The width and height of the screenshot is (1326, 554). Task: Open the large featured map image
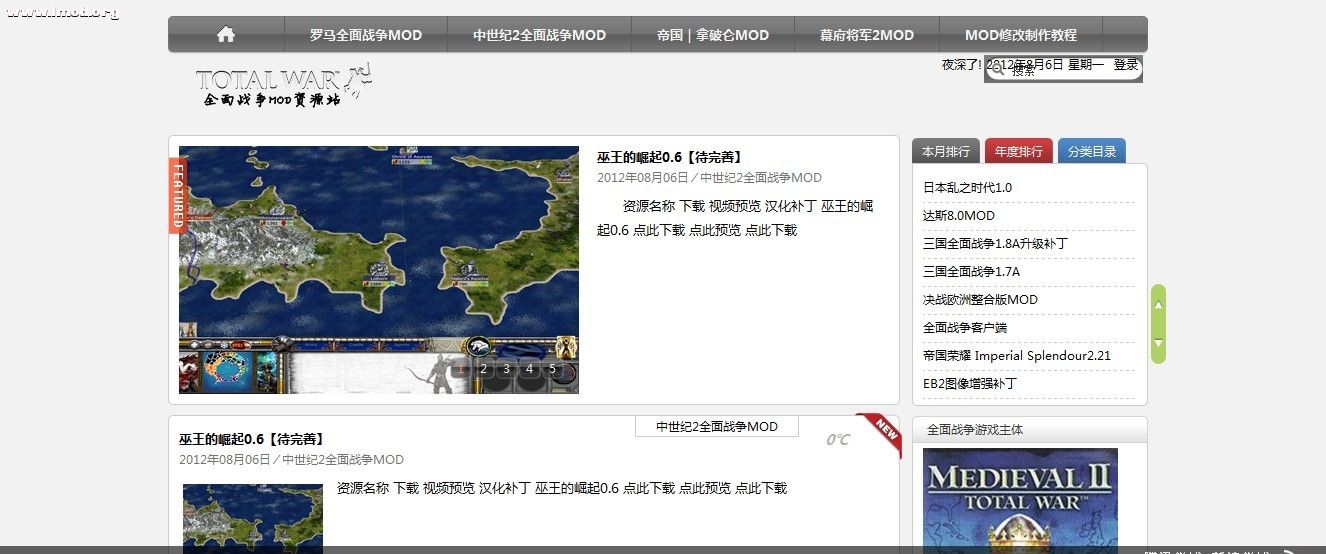click(x=379, y=270)
